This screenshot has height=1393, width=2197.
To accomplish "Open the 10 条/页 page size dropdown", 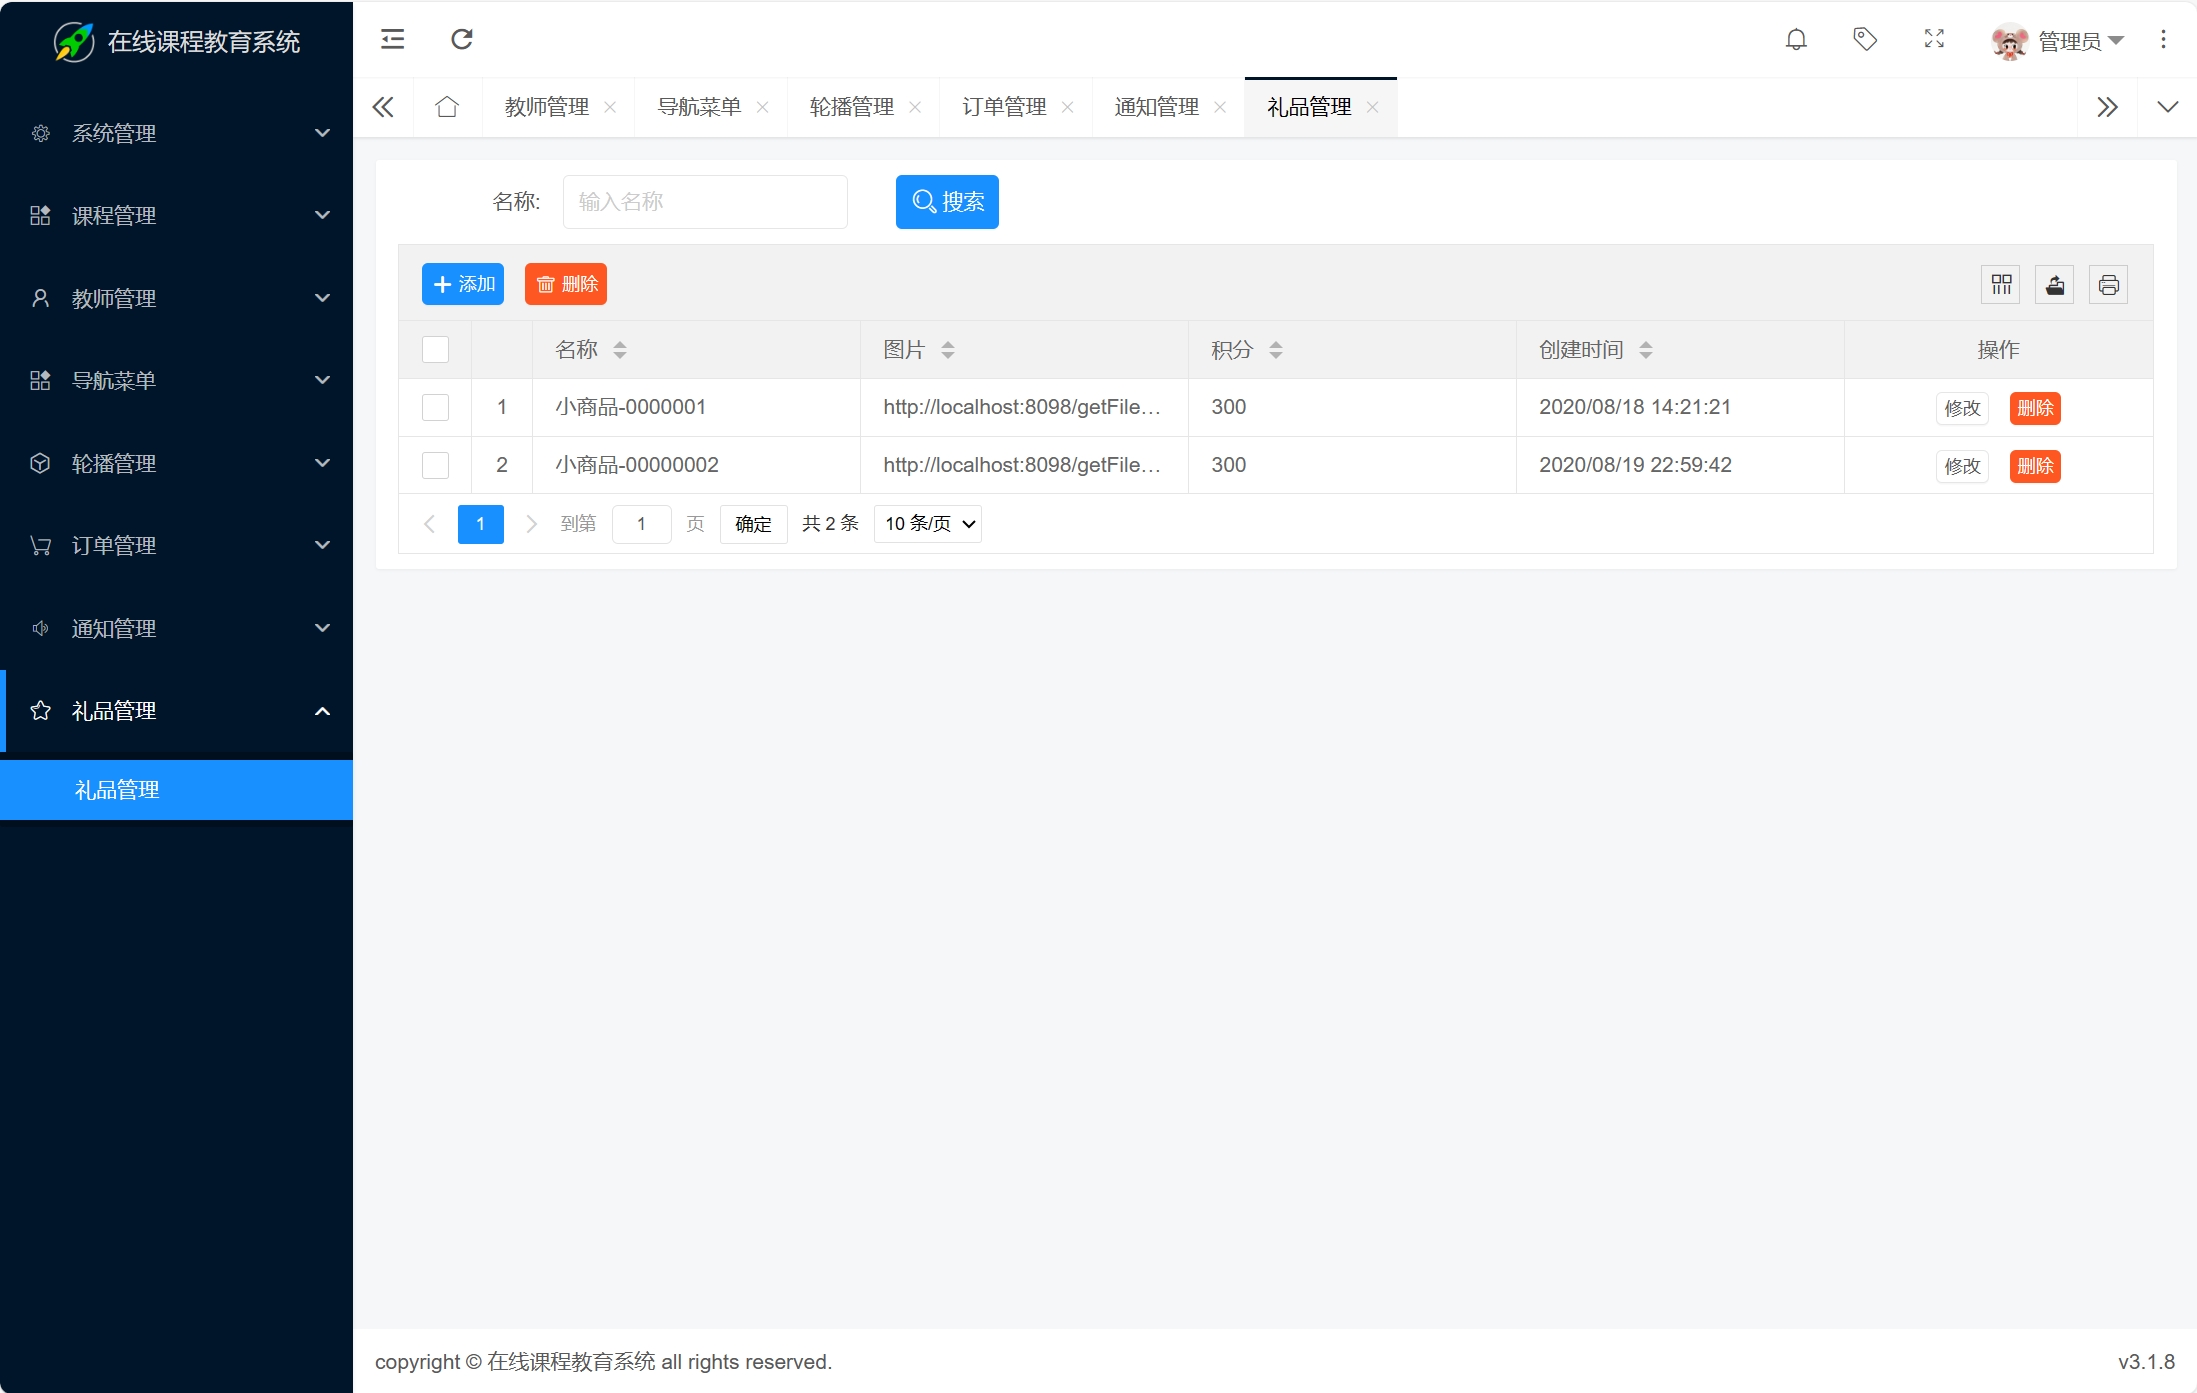I will click(x=928, y=524).
